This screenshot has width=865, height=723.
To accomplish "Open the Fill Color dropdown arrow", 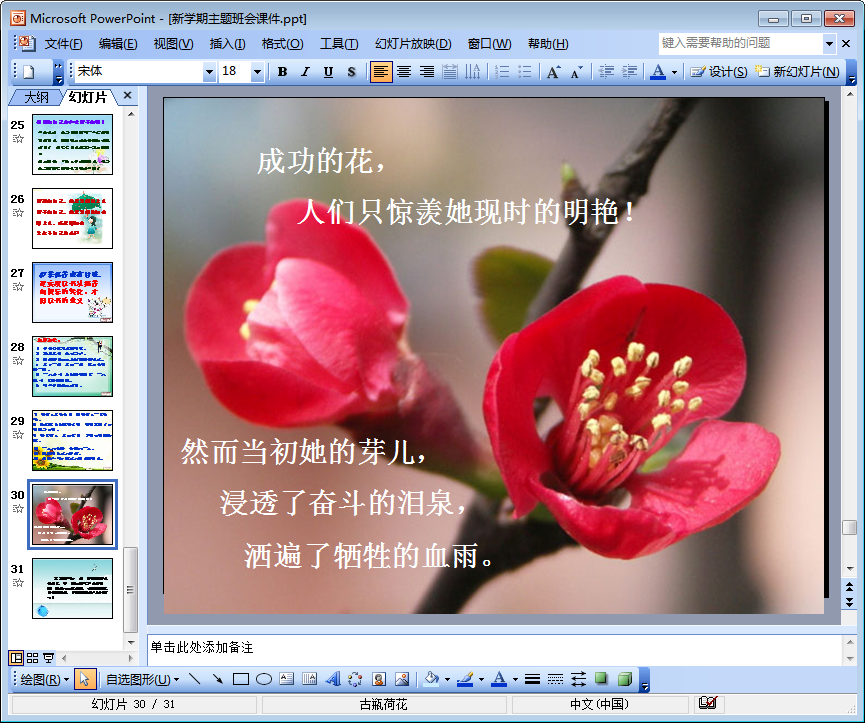I will [x=447, y=680].
